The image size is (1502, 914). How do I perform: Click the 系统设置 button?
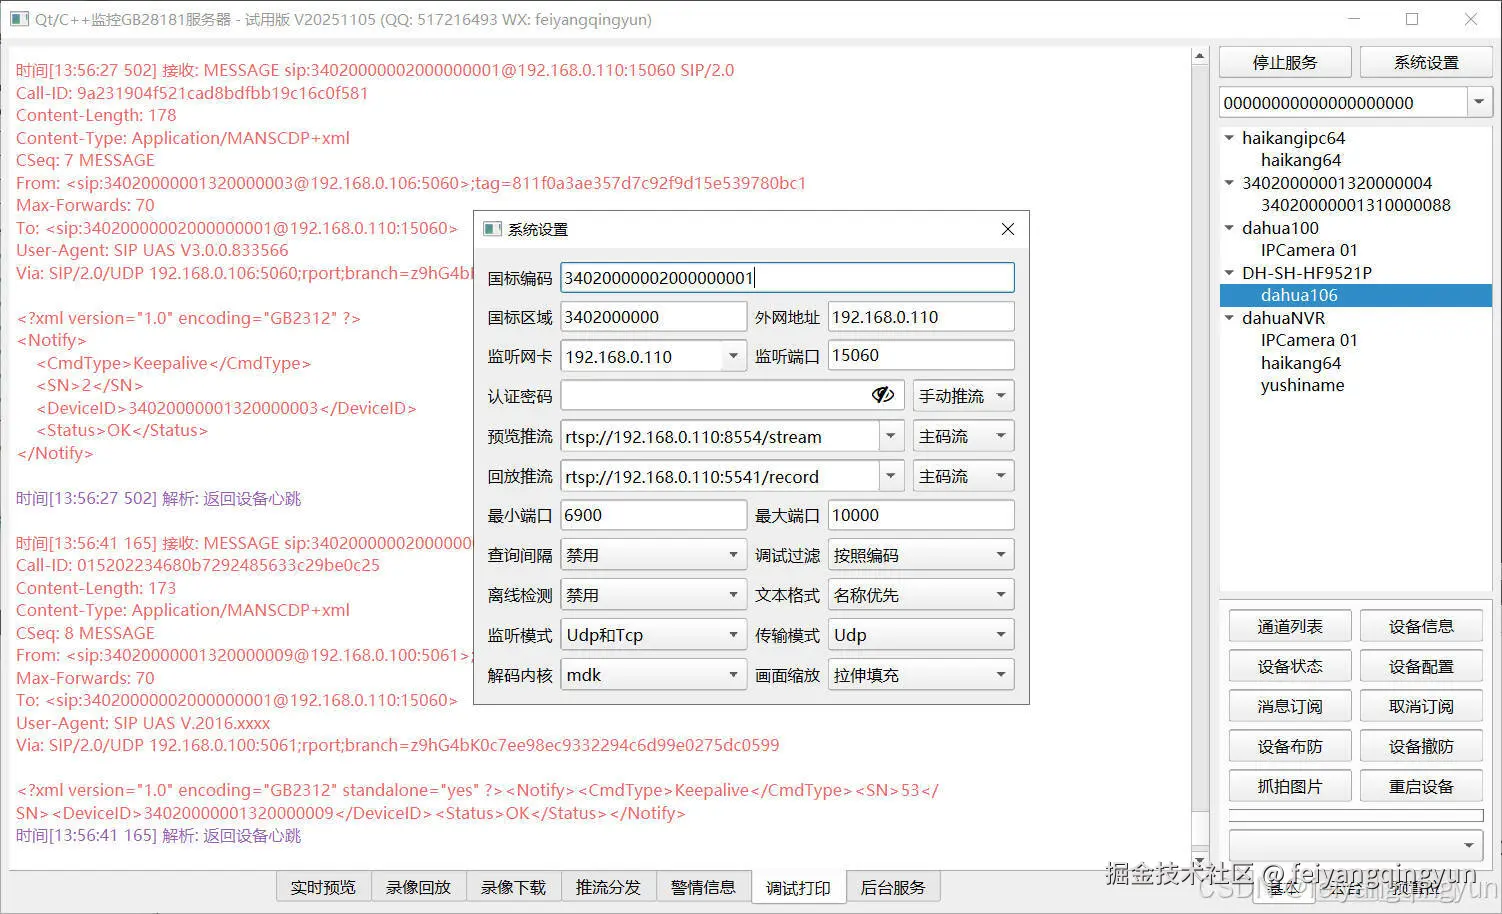(1426, 62)
